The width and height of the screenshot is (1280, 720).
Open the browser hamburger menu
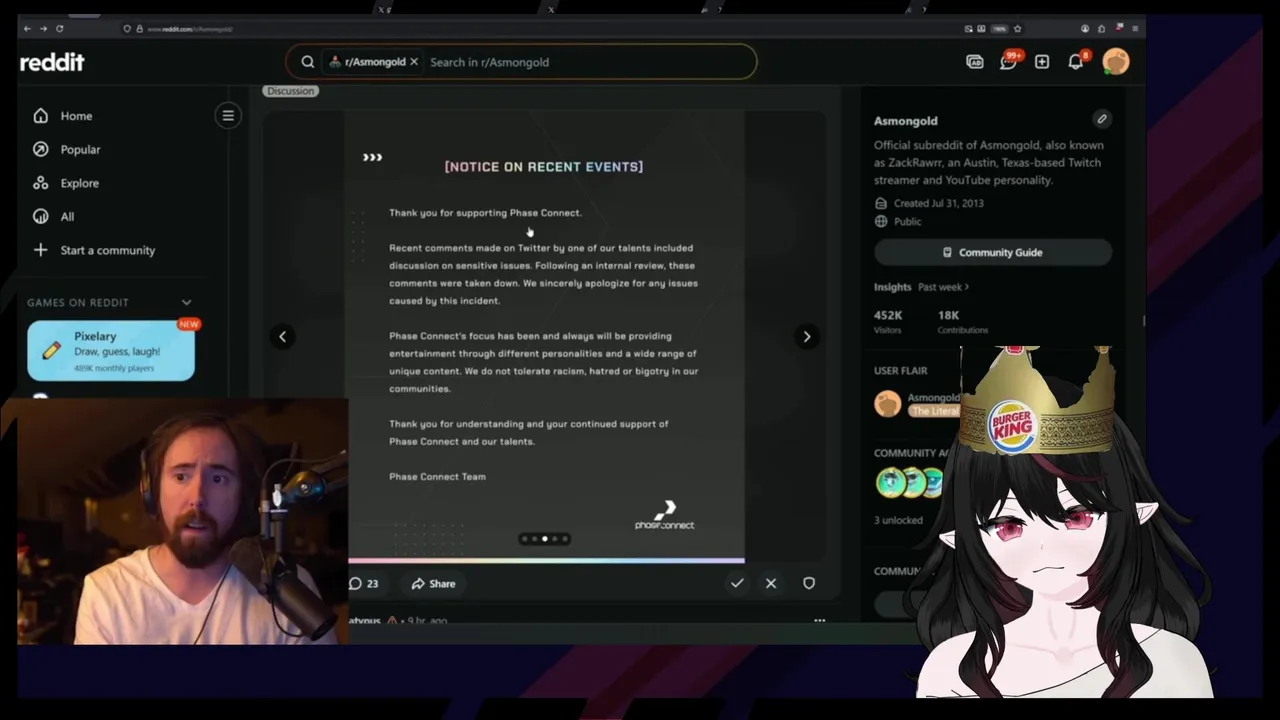point(1134,29)
